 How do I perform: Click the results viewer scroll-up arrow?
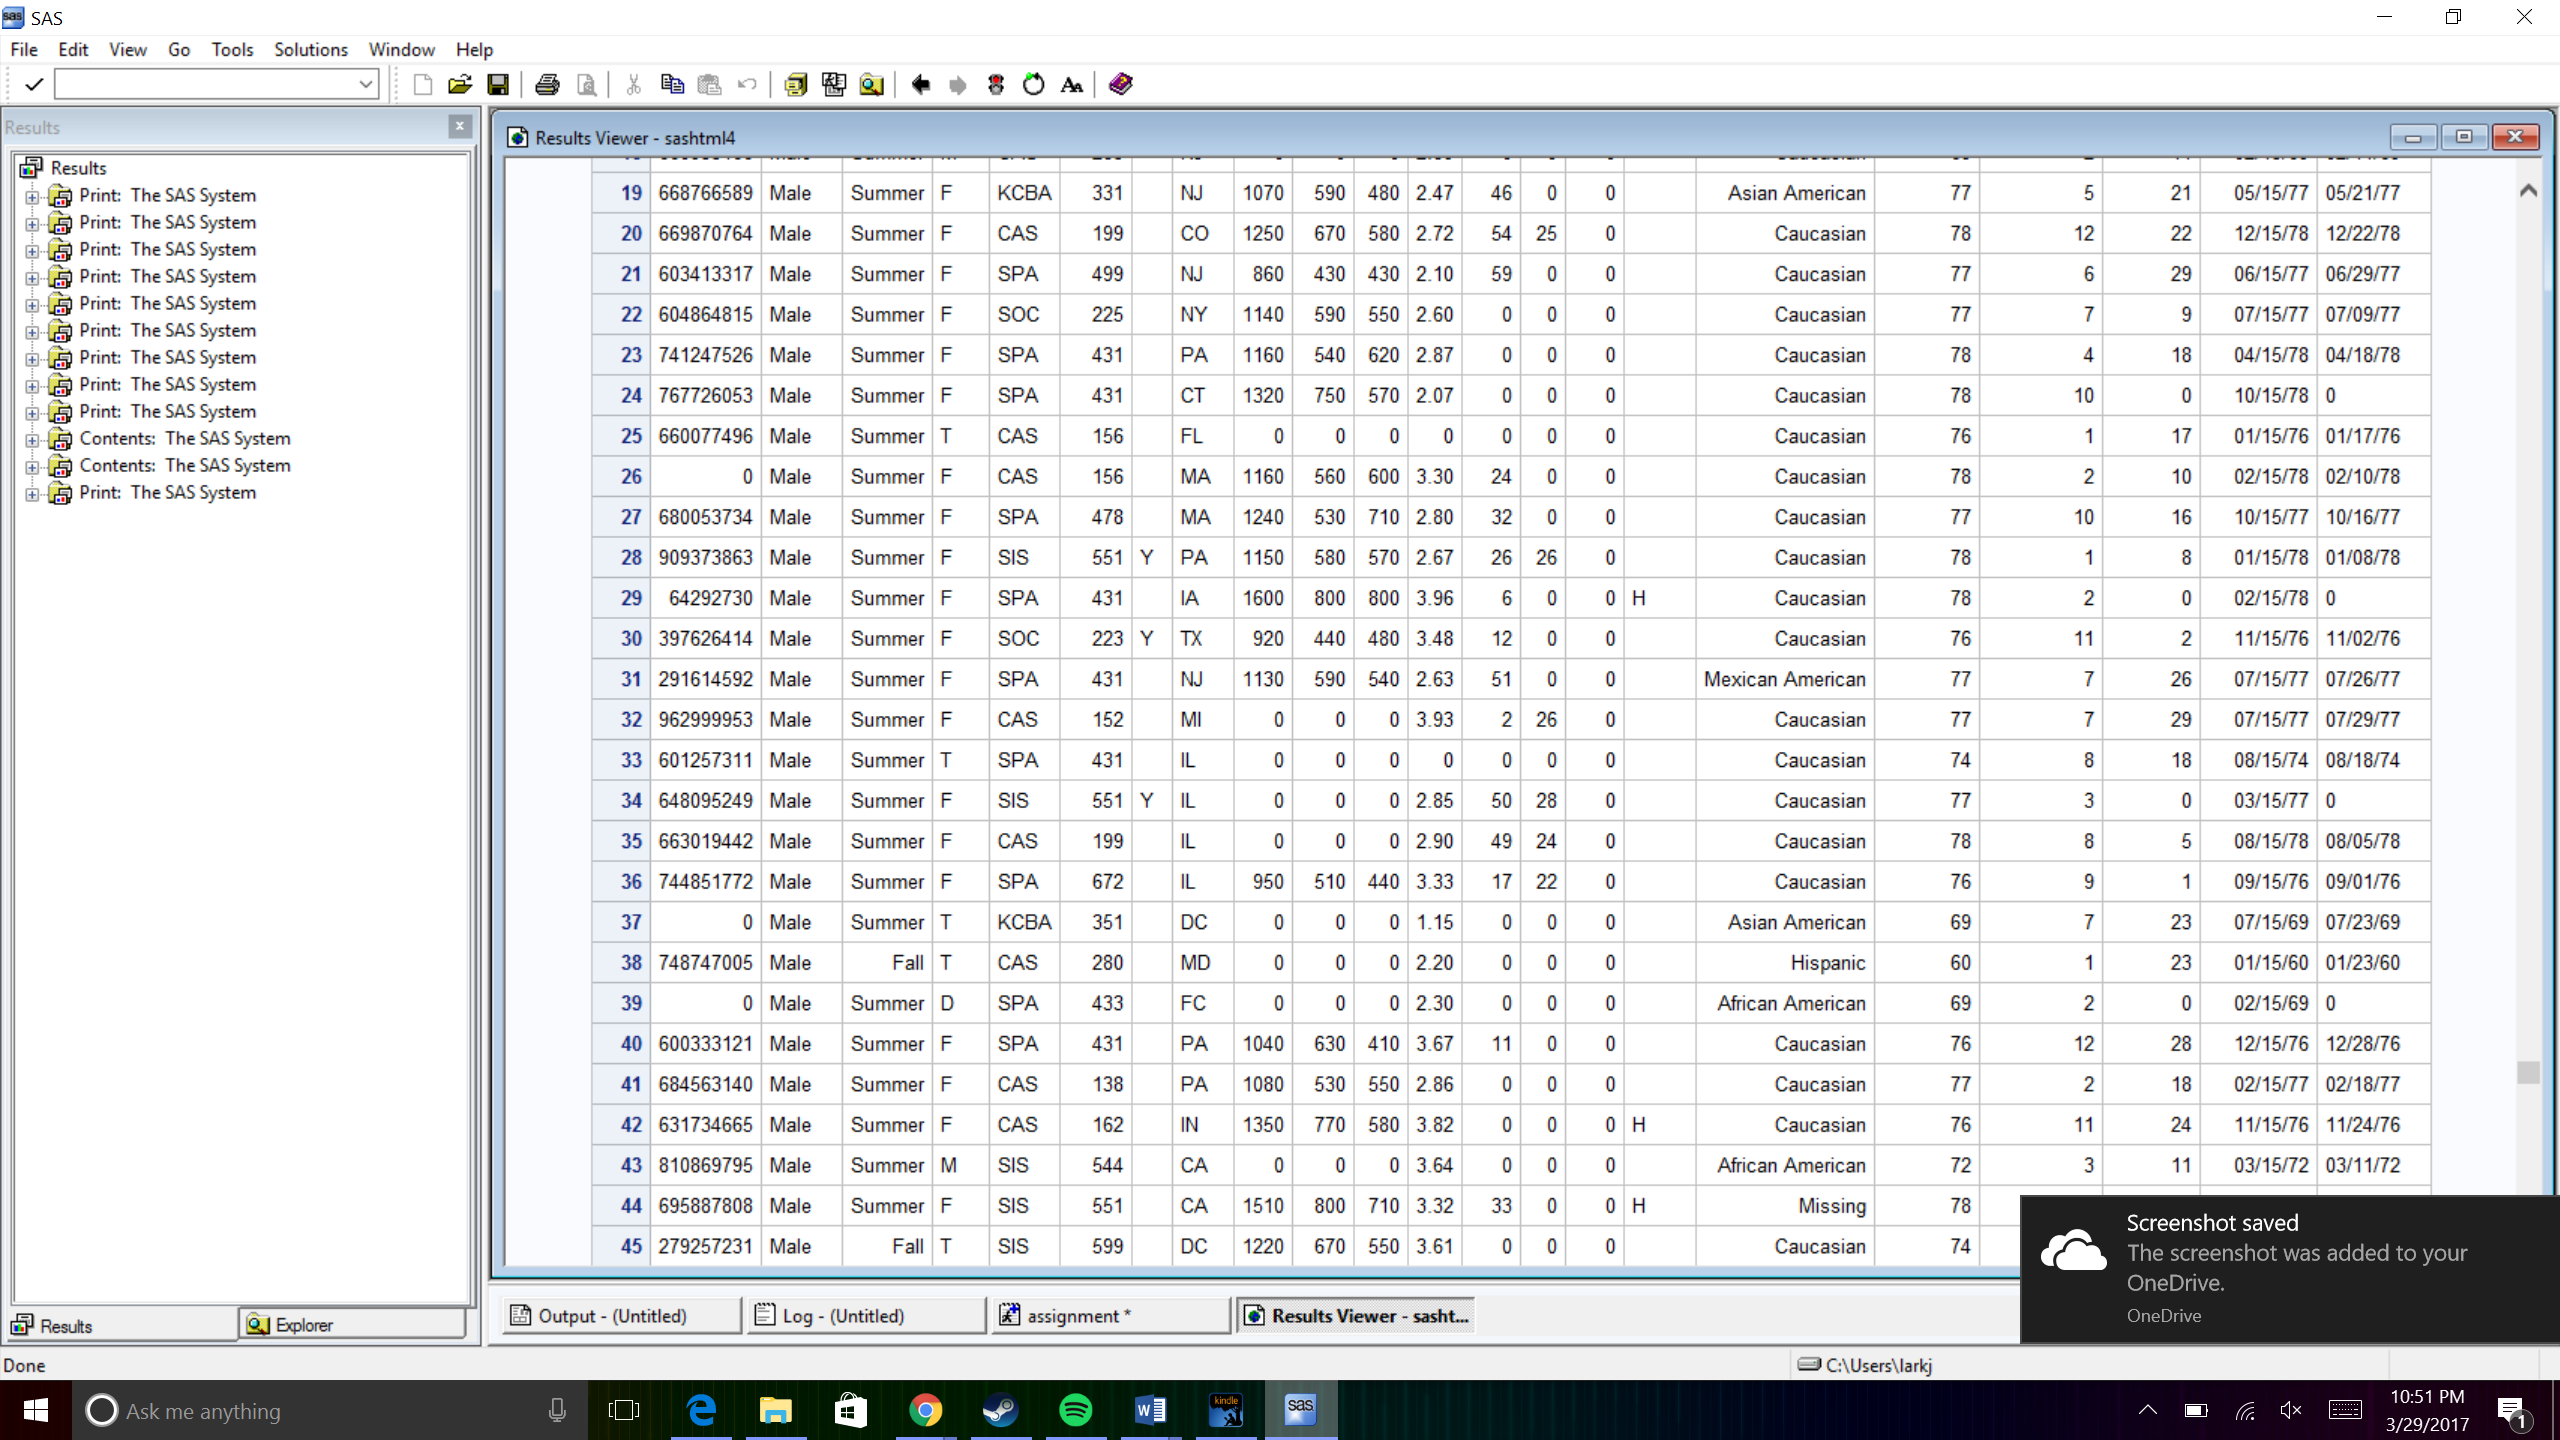2528,190
